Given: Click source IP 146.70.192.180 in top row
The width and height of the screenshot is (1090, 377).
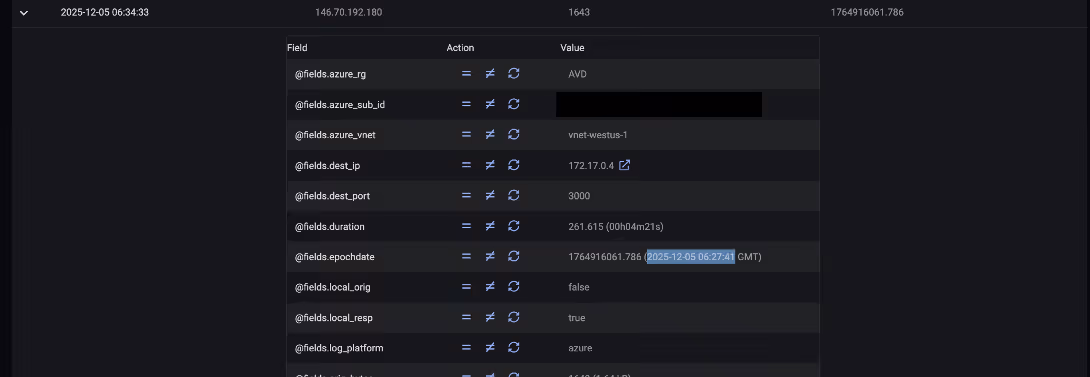Looking at the screenshot, I should (348, 13).
